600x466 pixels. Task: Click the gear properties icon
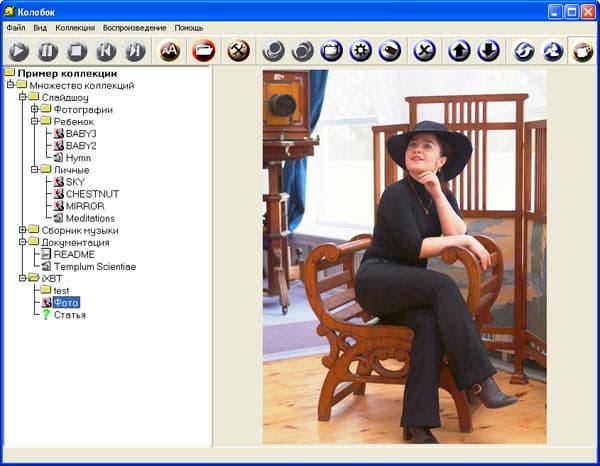360,51
